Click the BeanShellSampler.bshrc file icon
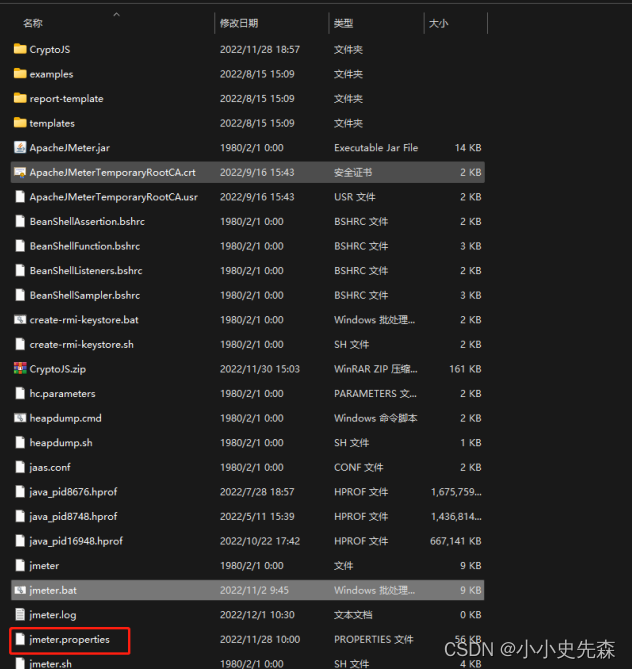This screenshot has width=632, height=670. click(20, 295)
